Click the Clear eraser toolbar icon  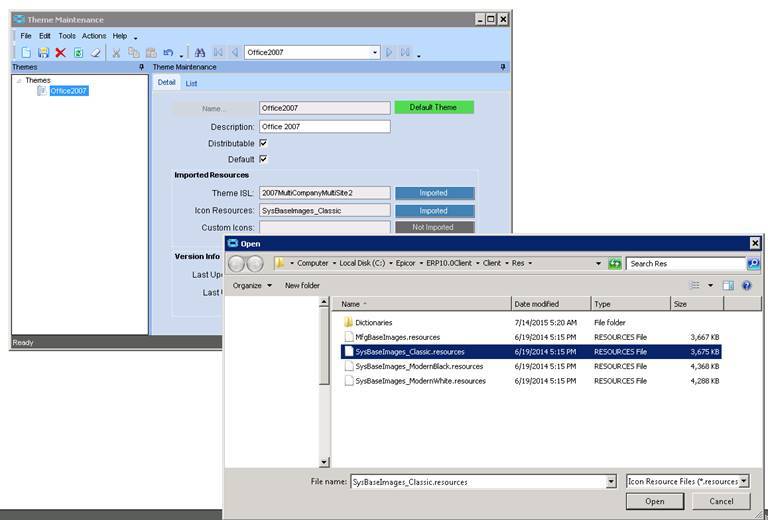tap(96, 52)
